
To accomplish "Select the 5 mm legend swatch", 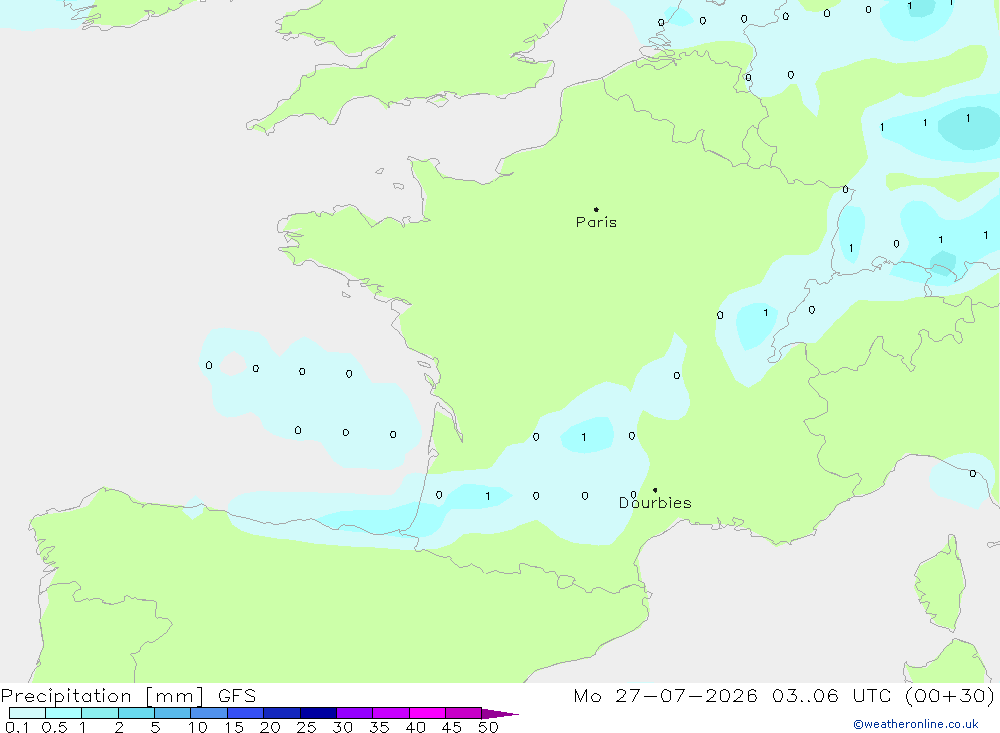I will pos(173,713).
